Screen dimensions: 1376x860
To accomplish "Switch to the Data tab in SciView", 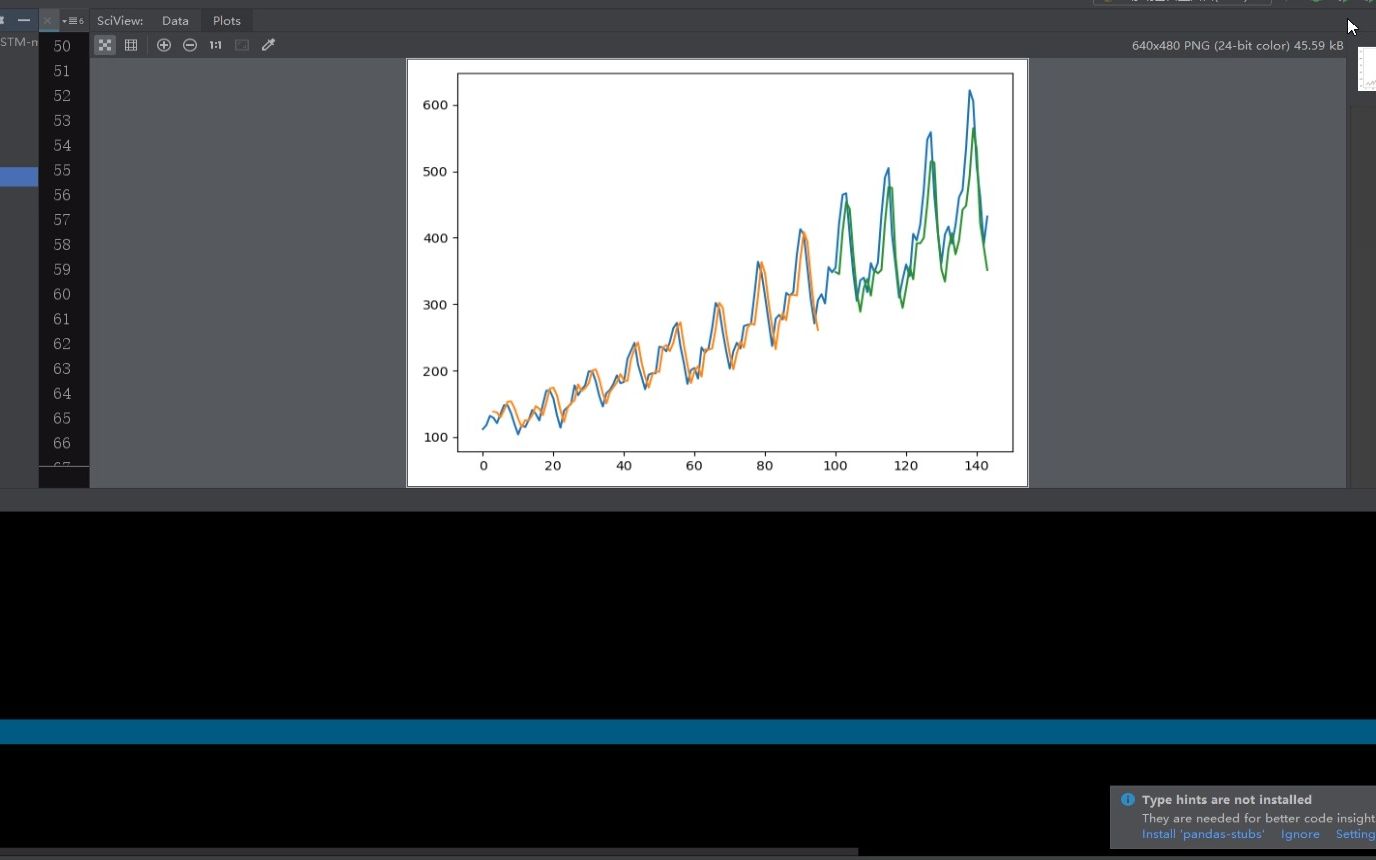I will [175, 21].
